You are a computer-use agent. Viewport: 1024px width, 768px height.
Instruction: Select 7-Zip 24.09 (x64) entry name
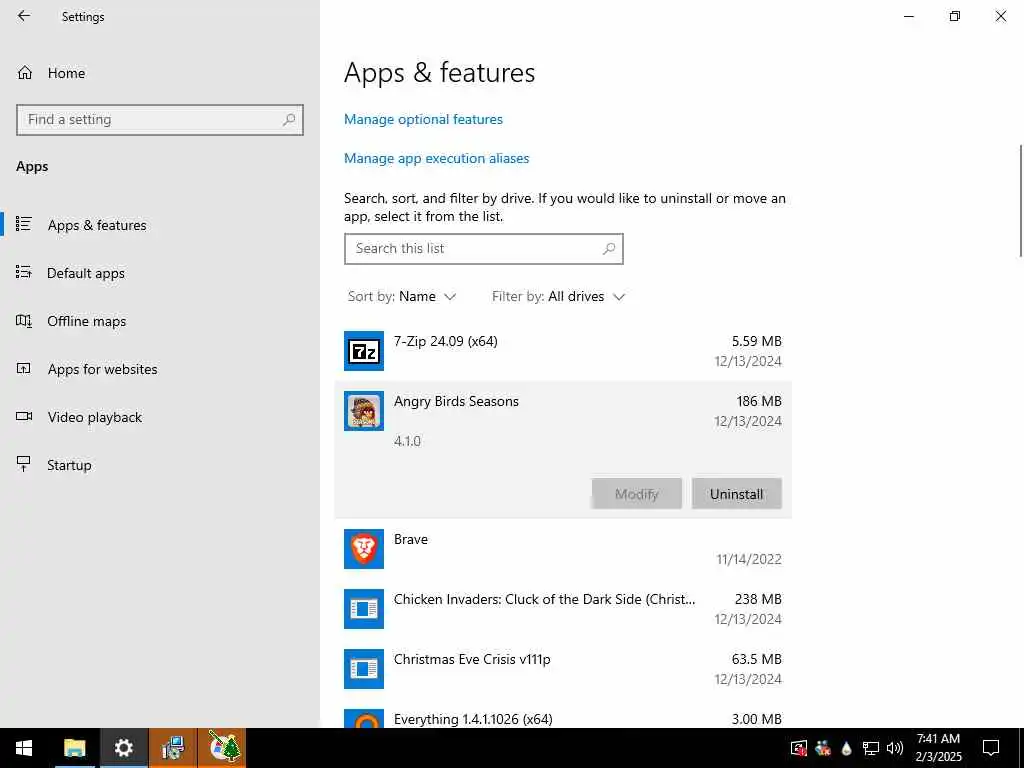tap(445, 342)
